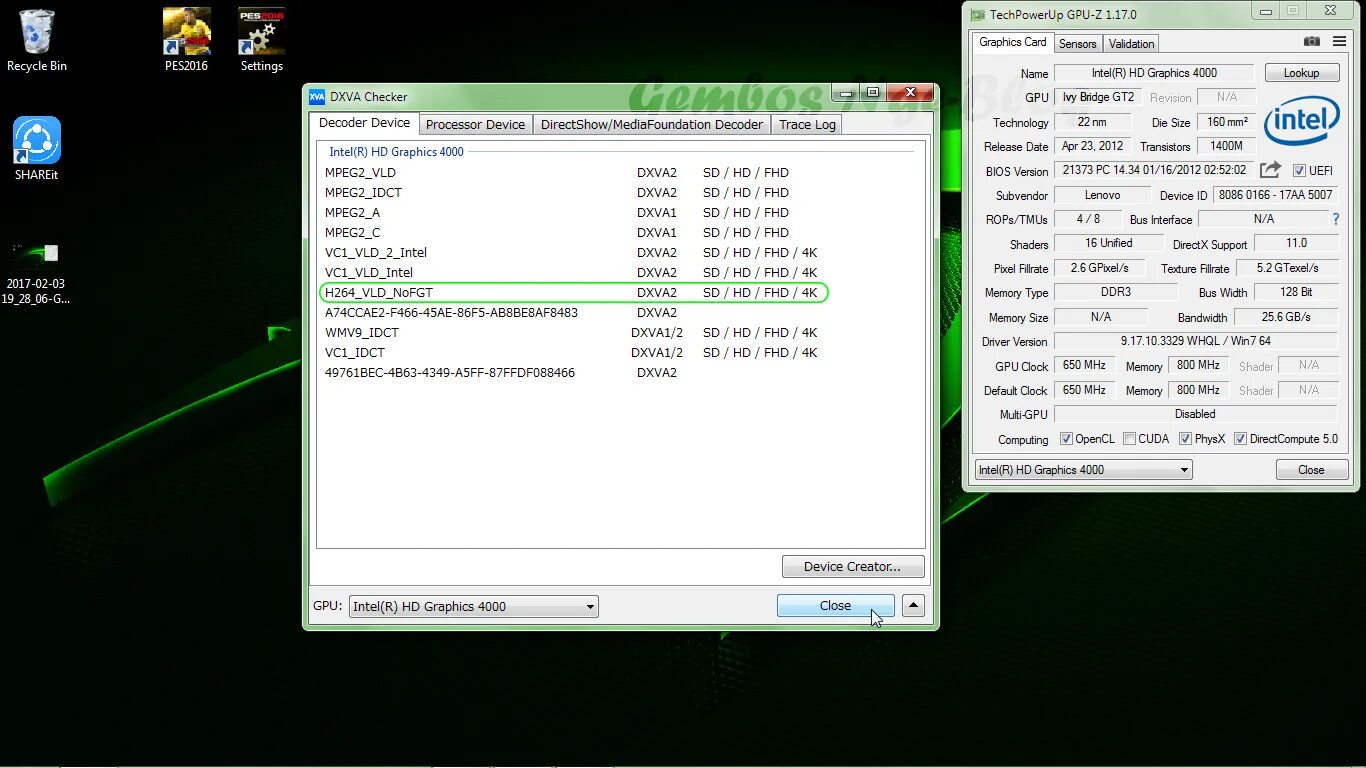
Task: Toggle the DirectCompute 5.0 checkbox
Action: point(1240,439)
